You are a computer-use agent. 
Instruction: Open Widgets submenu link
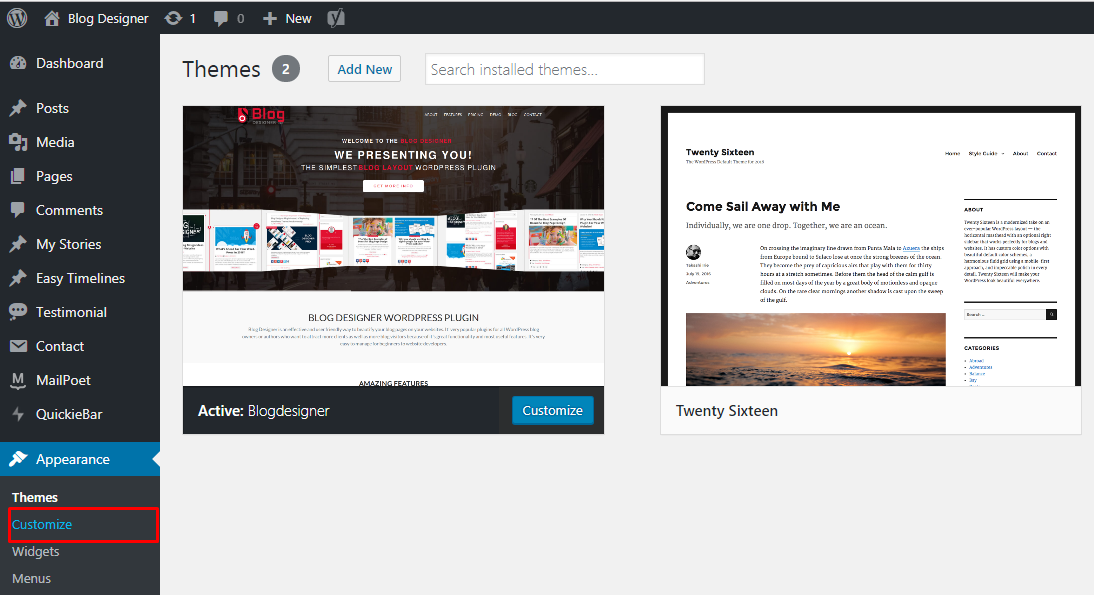pyautogui.click(x=36, y=552)
